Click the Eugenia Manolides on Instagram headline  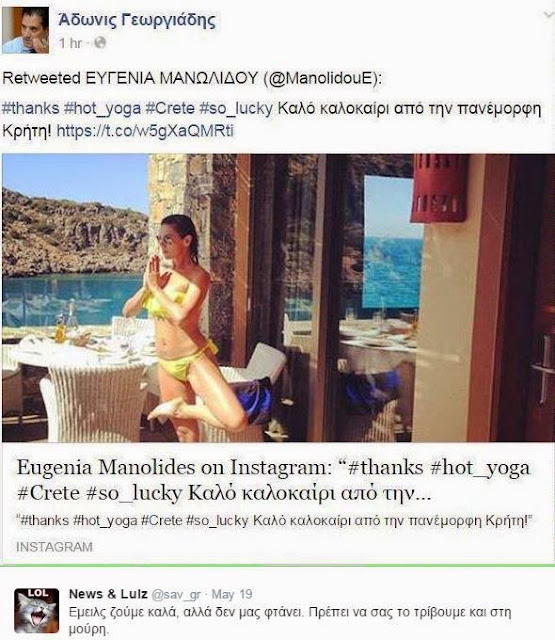273,480
